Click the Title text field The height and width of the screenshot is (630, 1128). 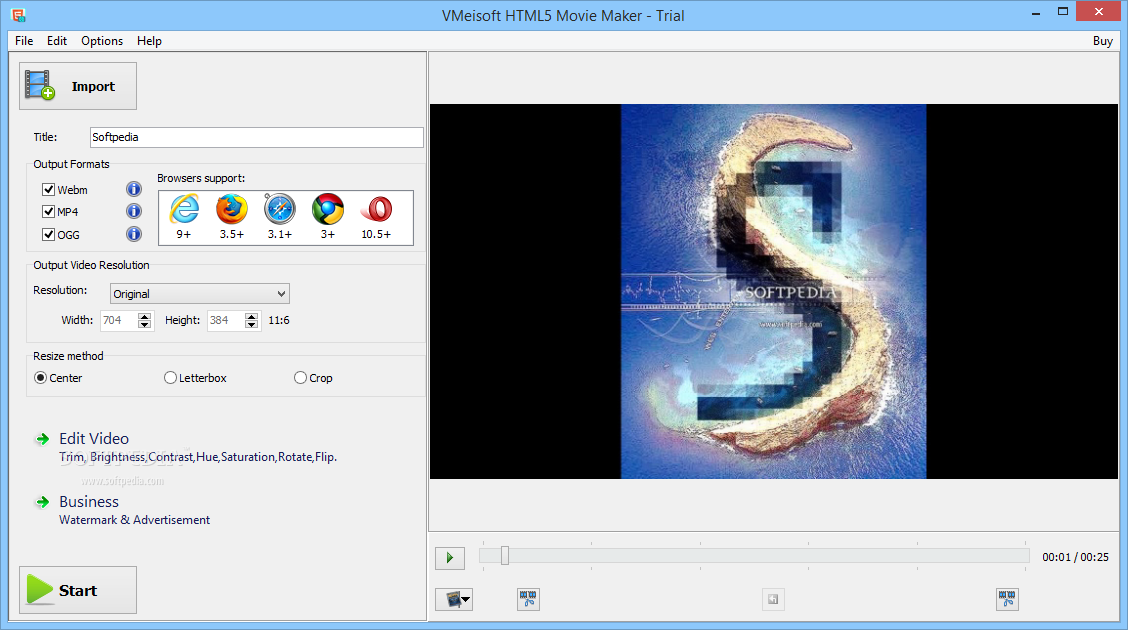[257, 137]
